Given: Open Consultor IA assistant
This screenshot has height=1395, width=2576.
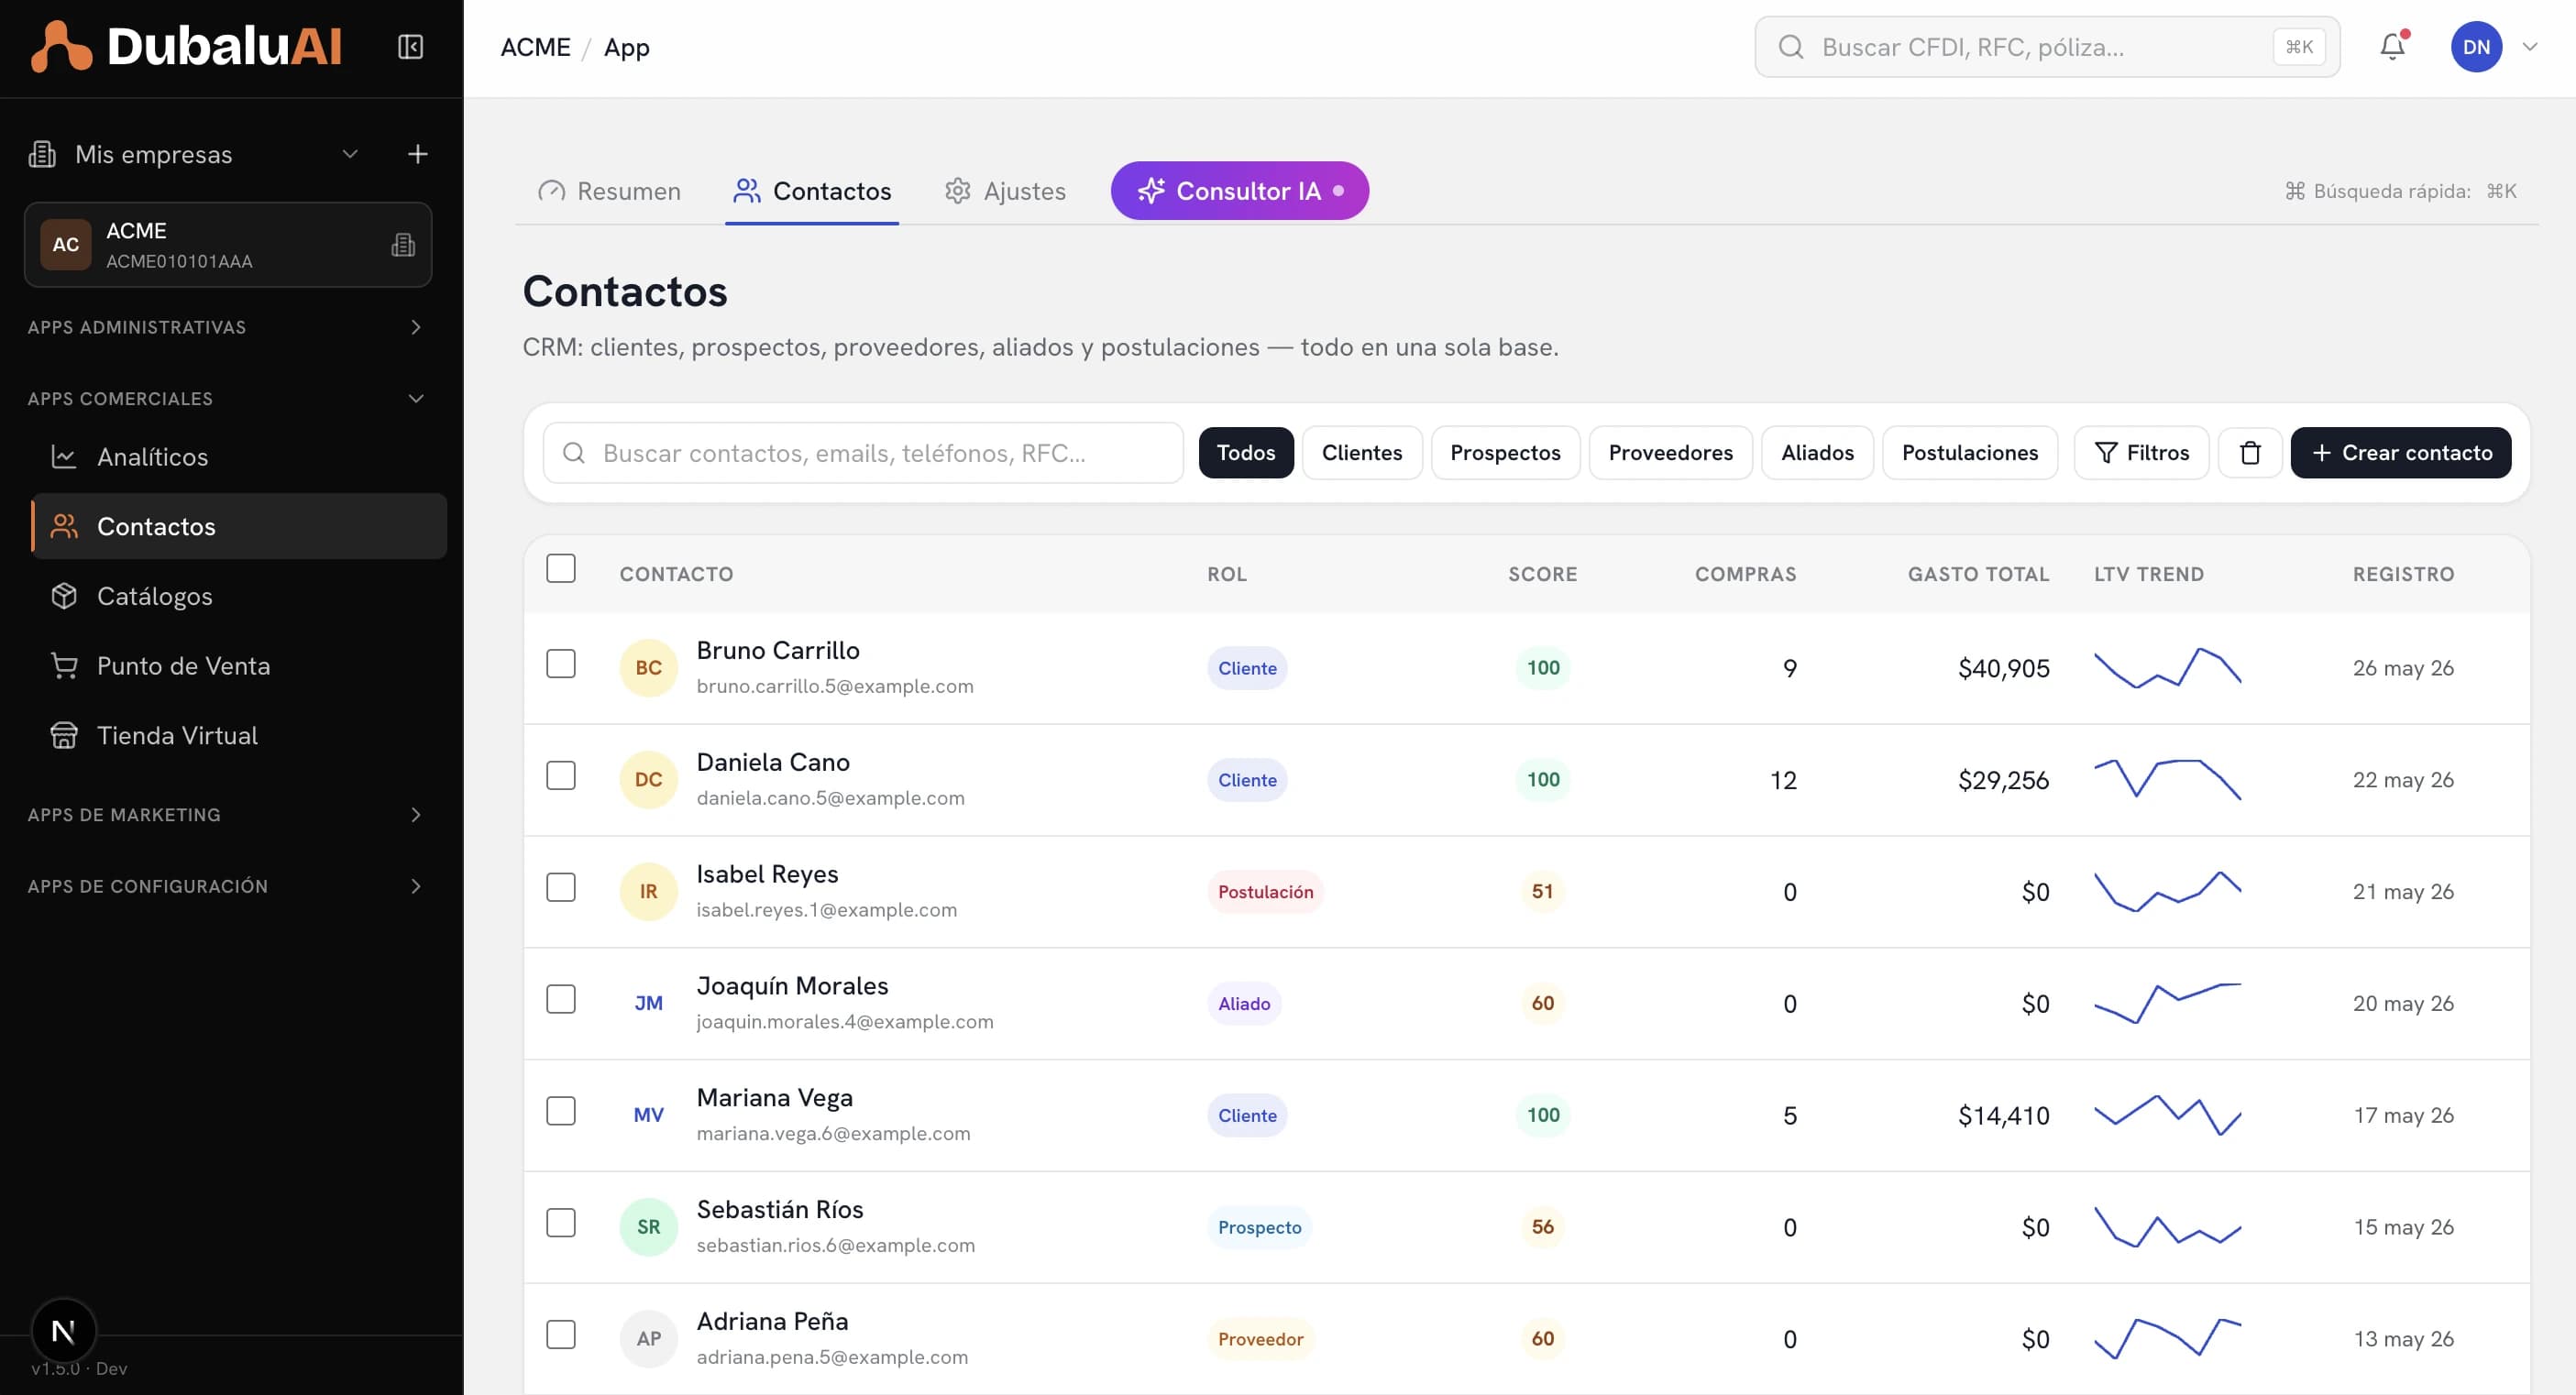Looking at the screenshot, I should tap(1240, 191).
